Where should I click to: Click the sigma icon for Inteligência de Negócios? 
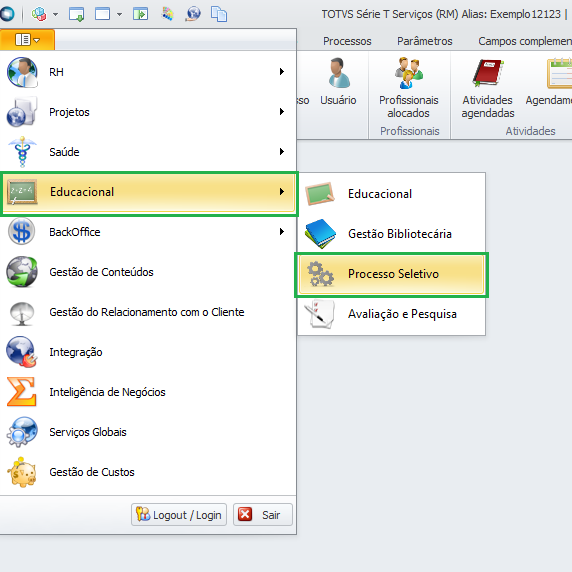[x=22, y=392]
